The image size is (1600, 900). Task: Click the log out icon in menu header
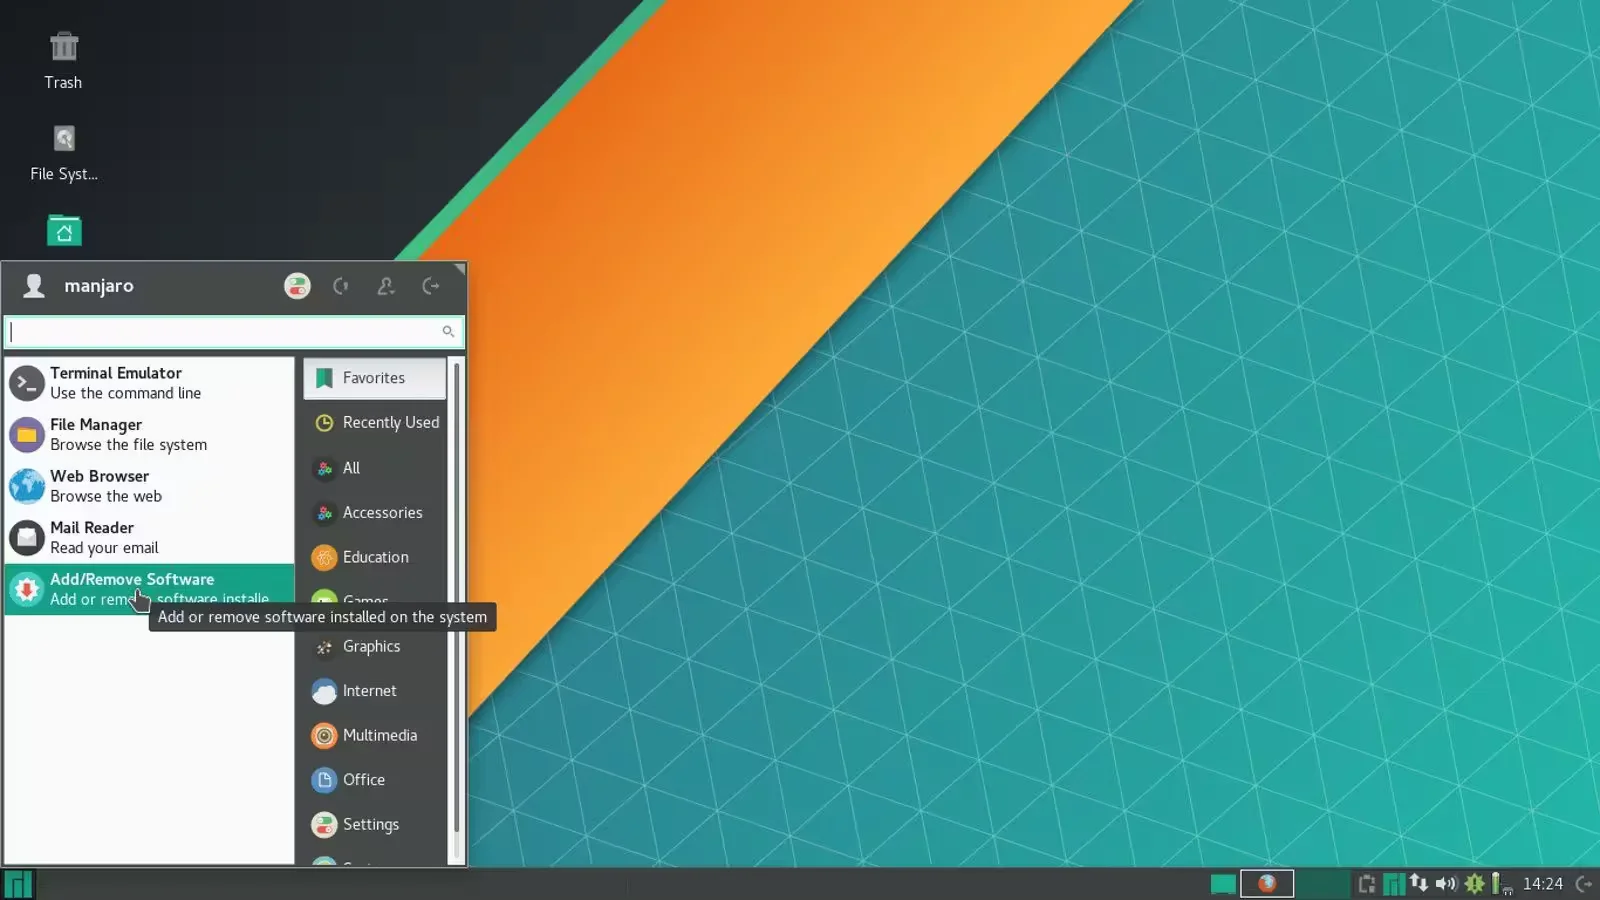(431, 286)
